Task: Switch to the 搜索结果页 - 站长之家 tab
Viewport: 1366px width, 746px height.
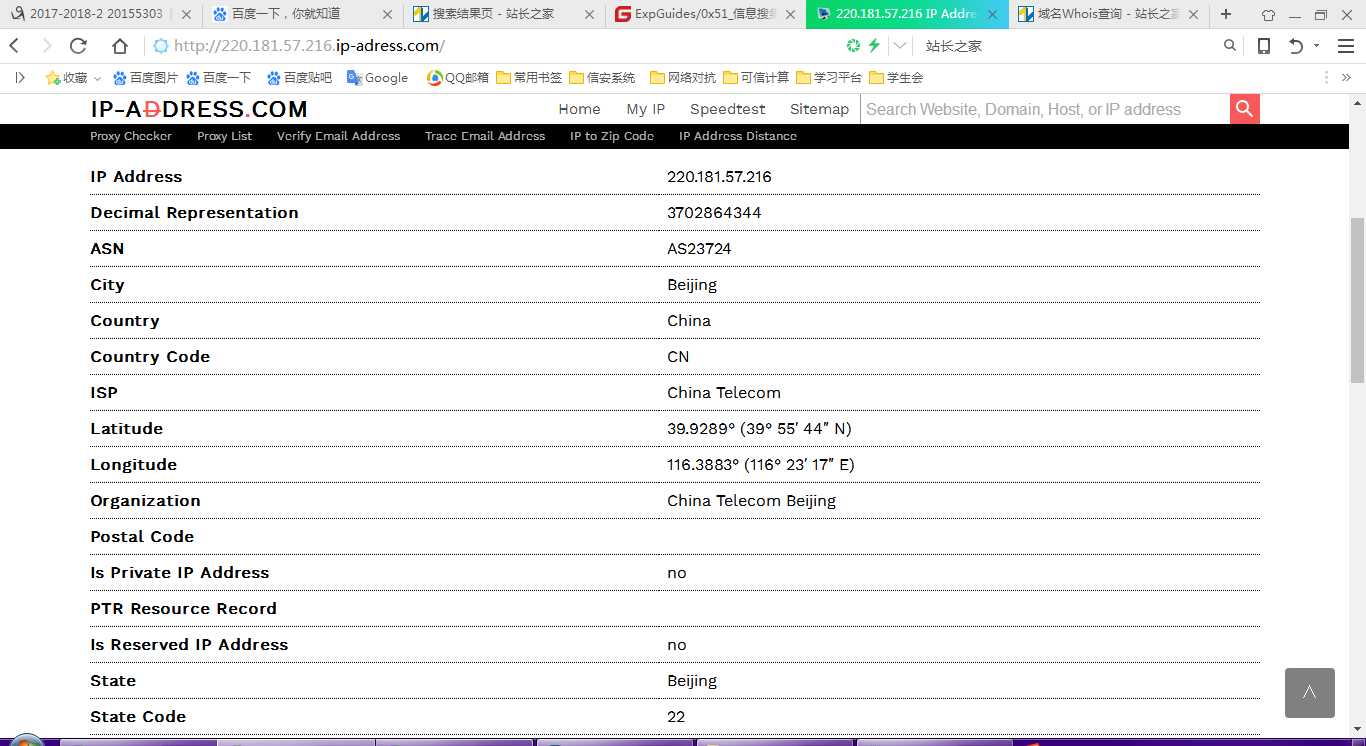Action: (x=504, y=15)
